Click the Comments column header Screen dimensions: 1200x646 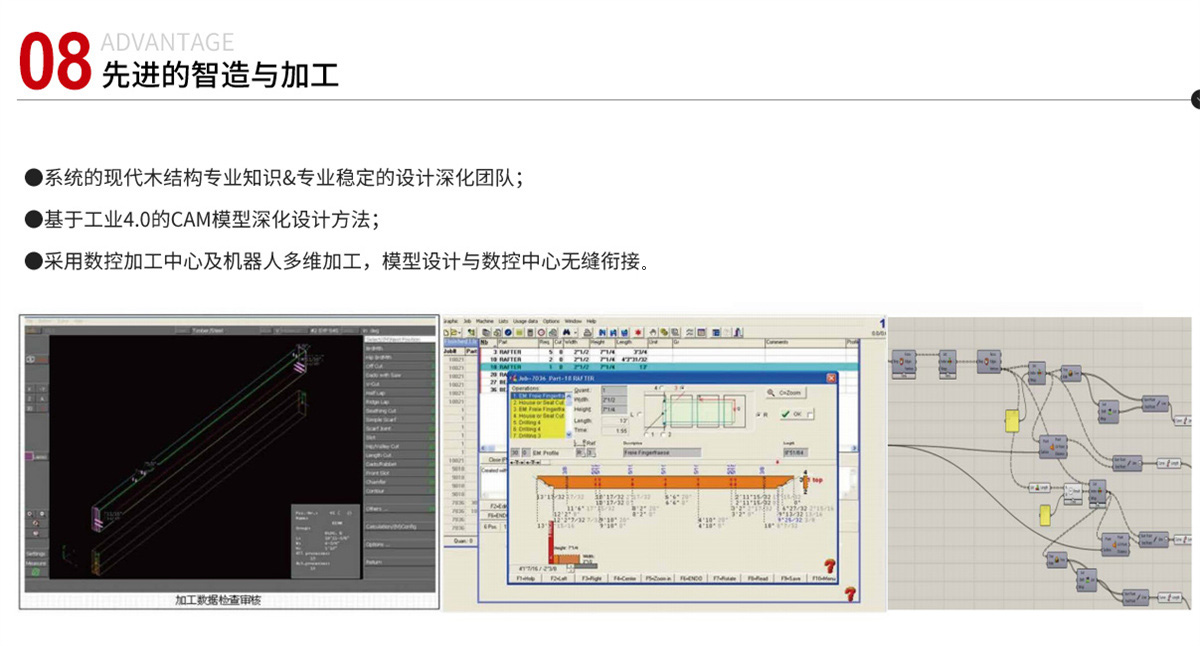tap(805, 342)
